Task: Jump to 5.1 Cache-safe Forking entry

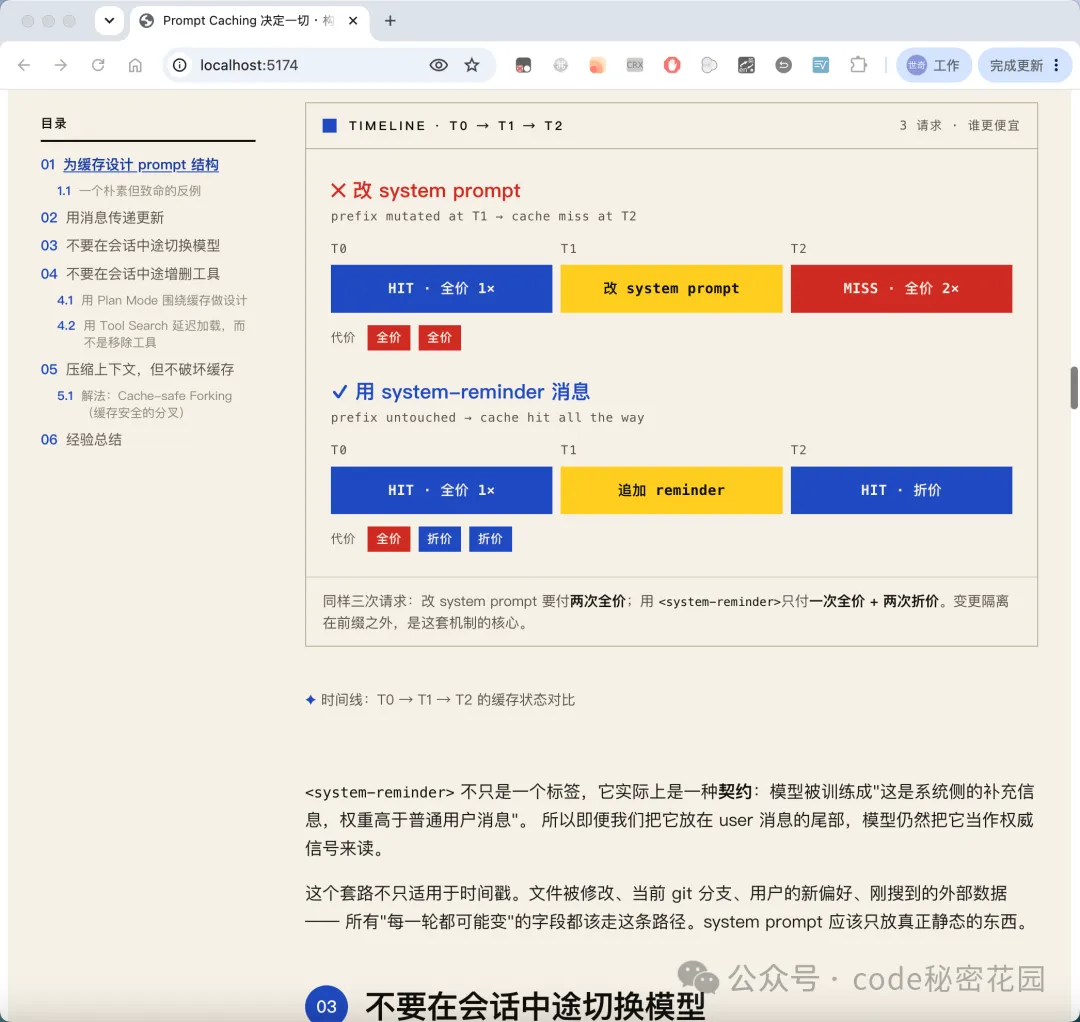Action: click(x=144, y=404)
